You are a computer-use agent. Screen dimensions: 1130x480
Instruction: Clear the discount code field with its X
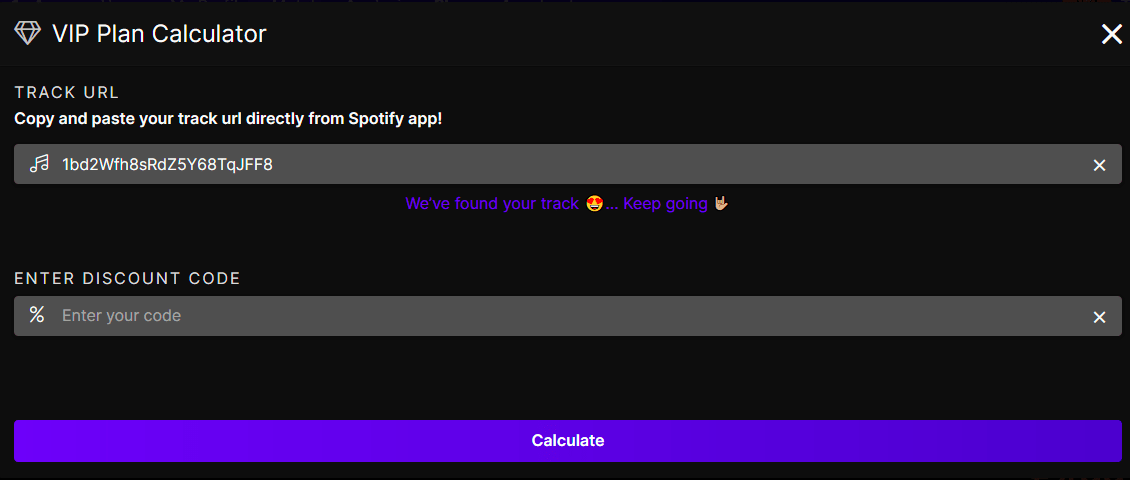(x=1099, y=317)
